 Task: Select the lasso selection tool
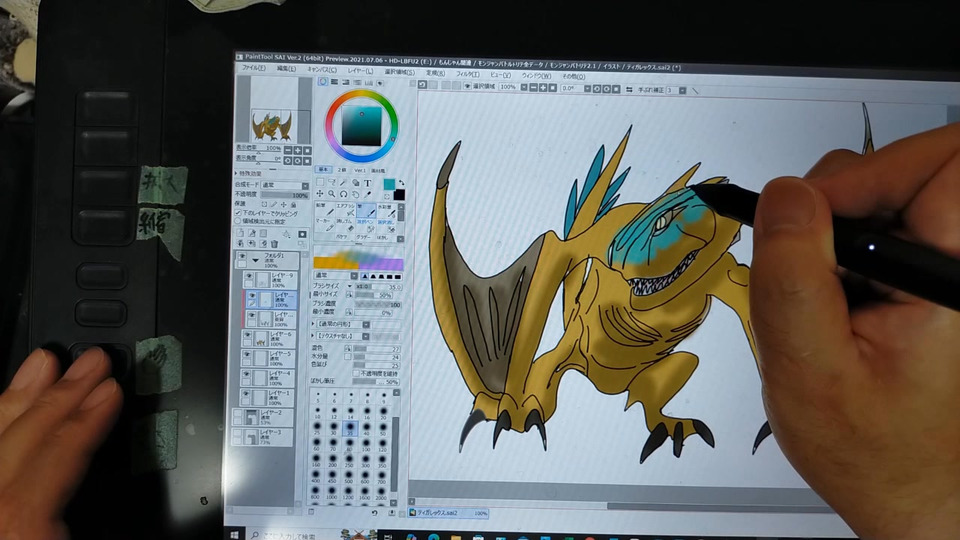click(332, 182)
